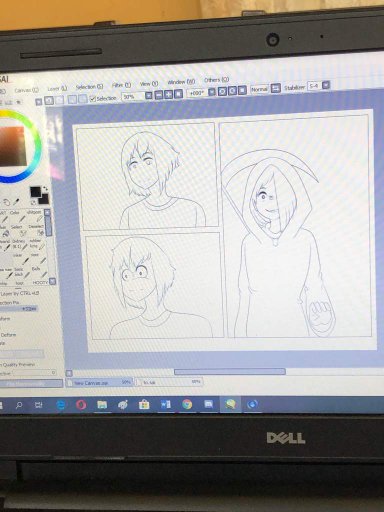Viewport: 384px width, 512px height.
Task: Click the swap foreground/background colors arrow
Action: pos(45,189)
